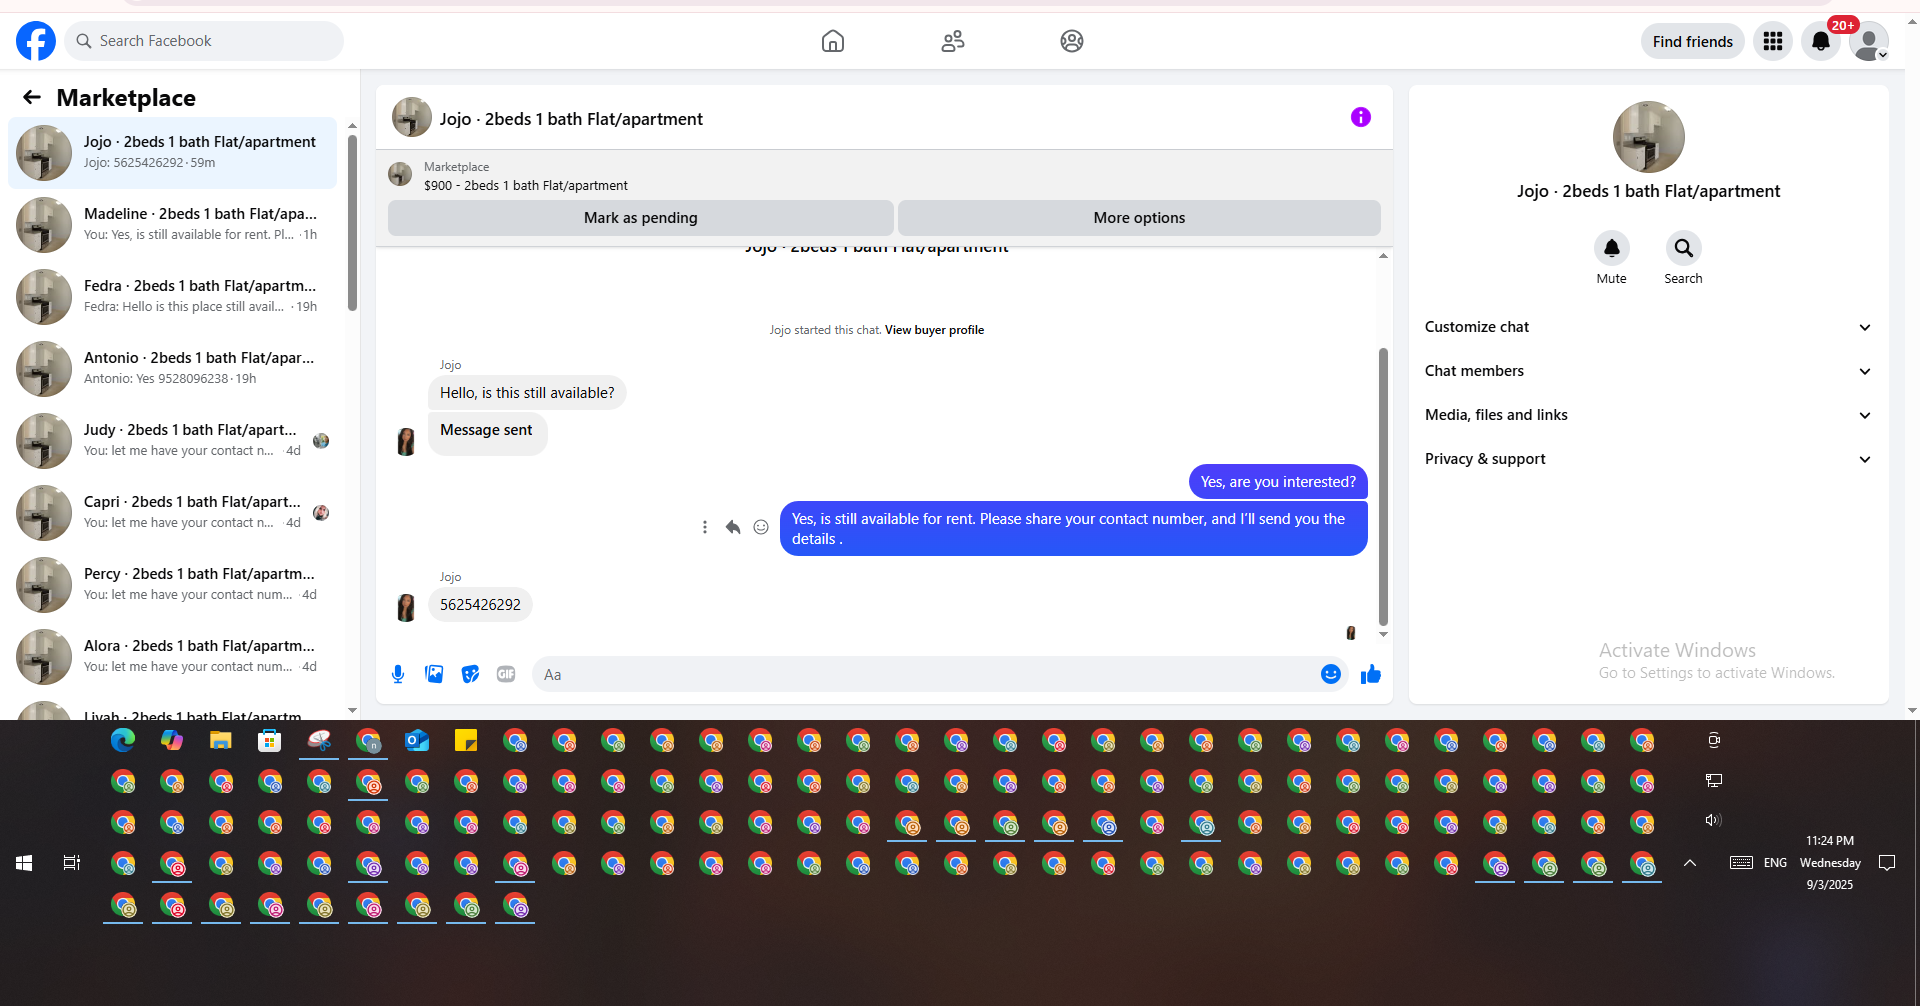Open the Friends icon in top navigation
Screen dimensions: 1920x1006
[x=953, y=41]
